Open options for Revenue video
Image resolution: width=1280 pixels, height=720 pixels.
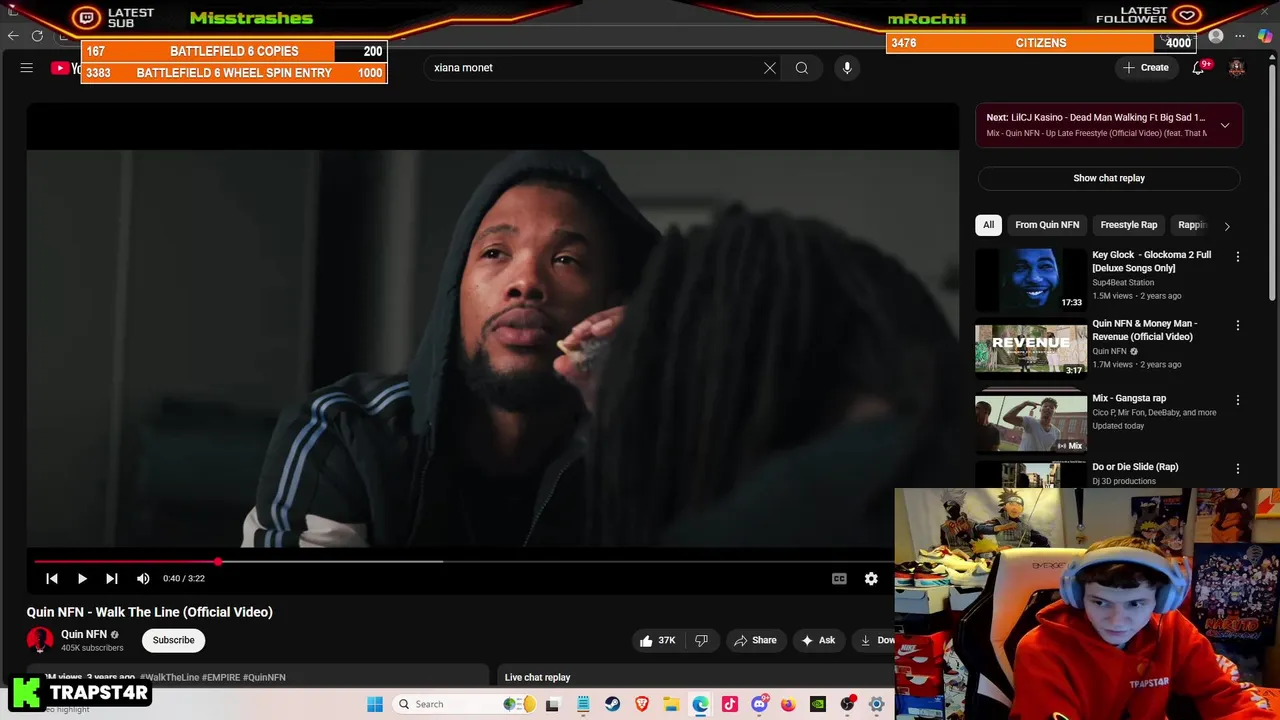pos(1238,326)
